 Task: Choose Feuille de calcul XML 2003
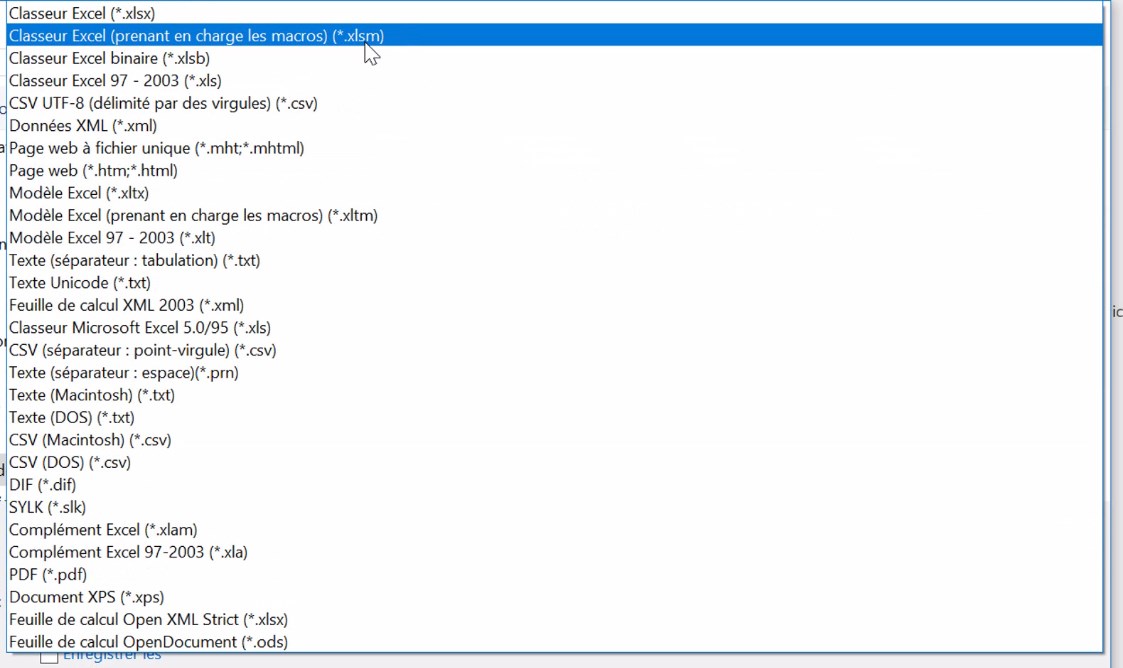[x=127, y=305]
